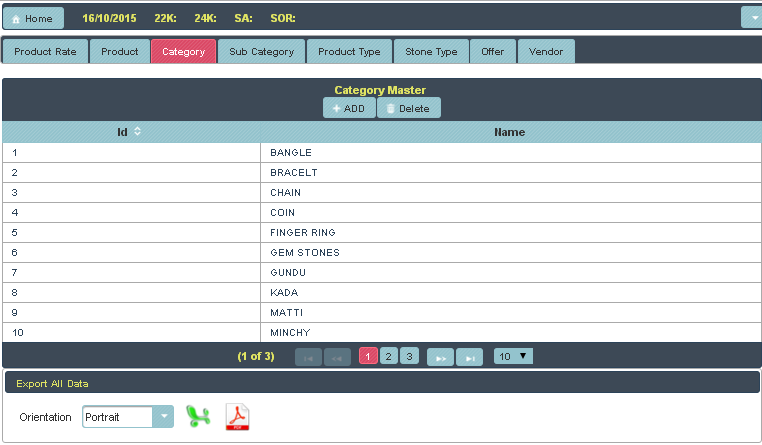The image size is (762, 445).
Task: Go to page 2 of results
Action: (x=389, y=356)
